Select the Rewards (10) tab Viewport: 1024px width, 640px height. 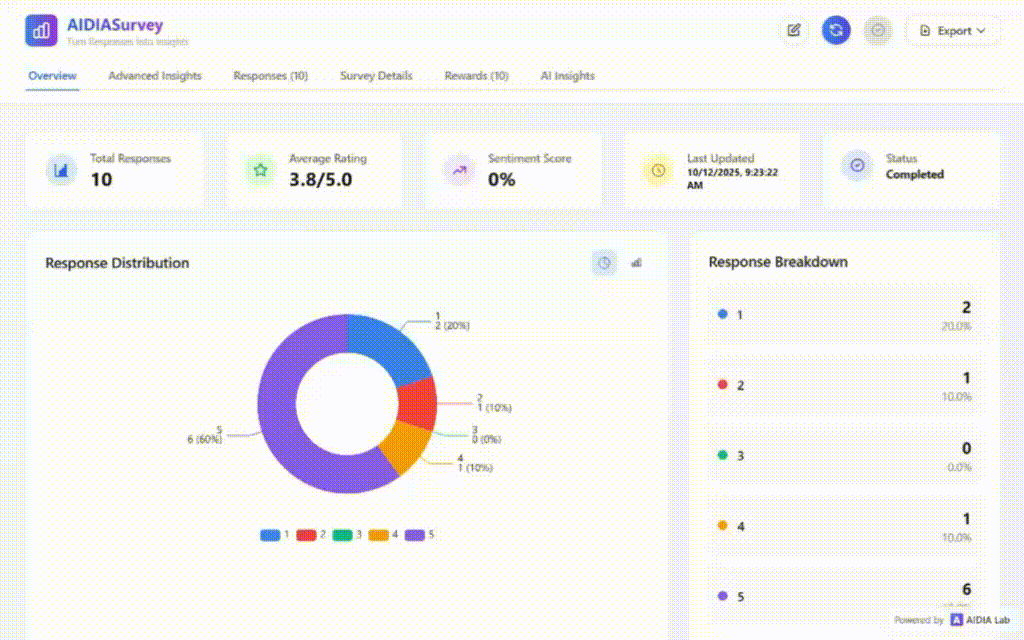point(476,76)
